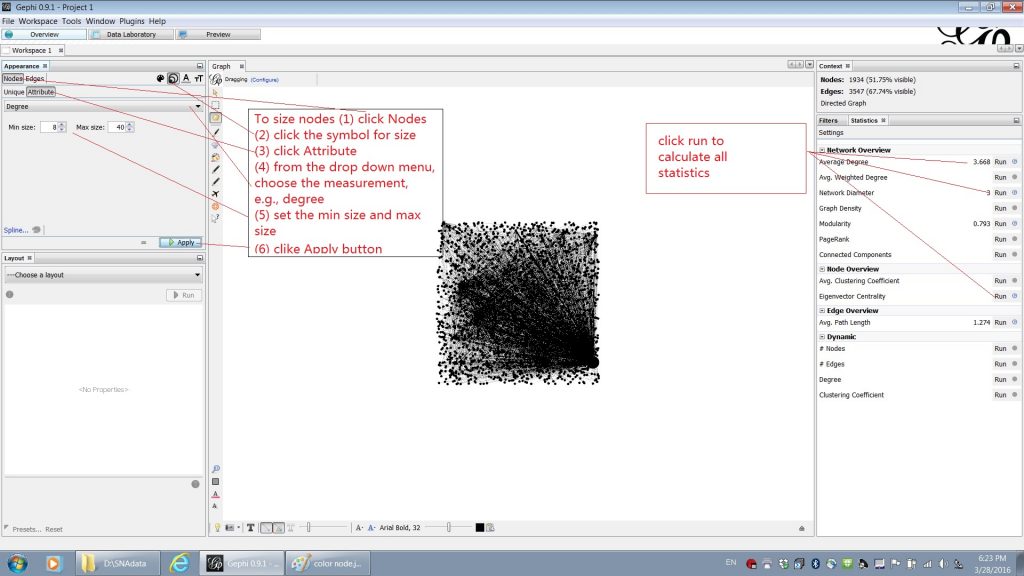Click the black label color swatch
The height and width of the screenshot is (576, 1024).
[480, 528]
